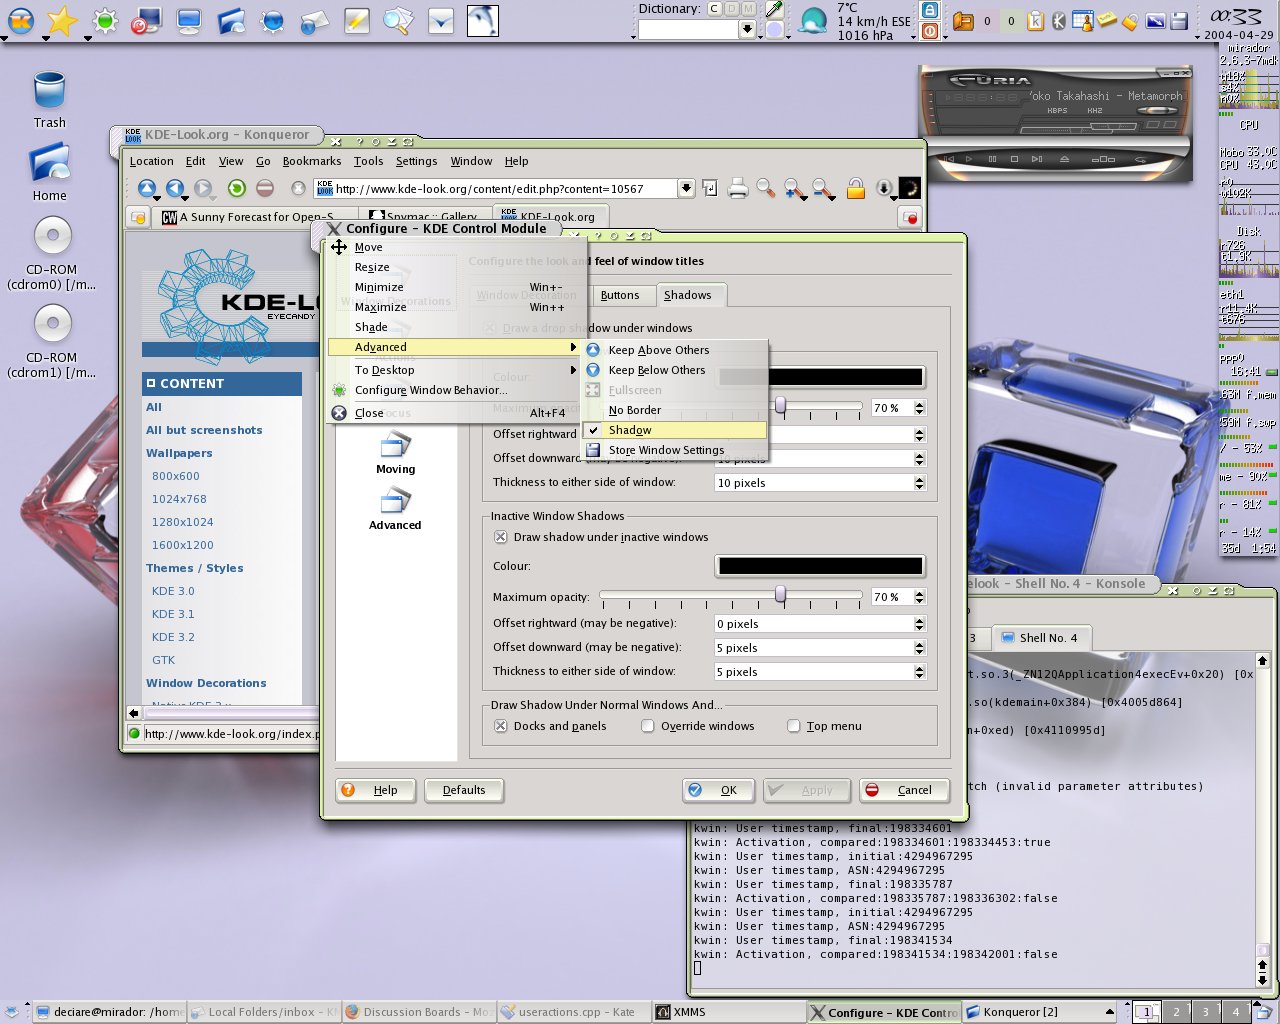
Task: Select the Moving module icon in the sidebar
Action: coord(395,452)
